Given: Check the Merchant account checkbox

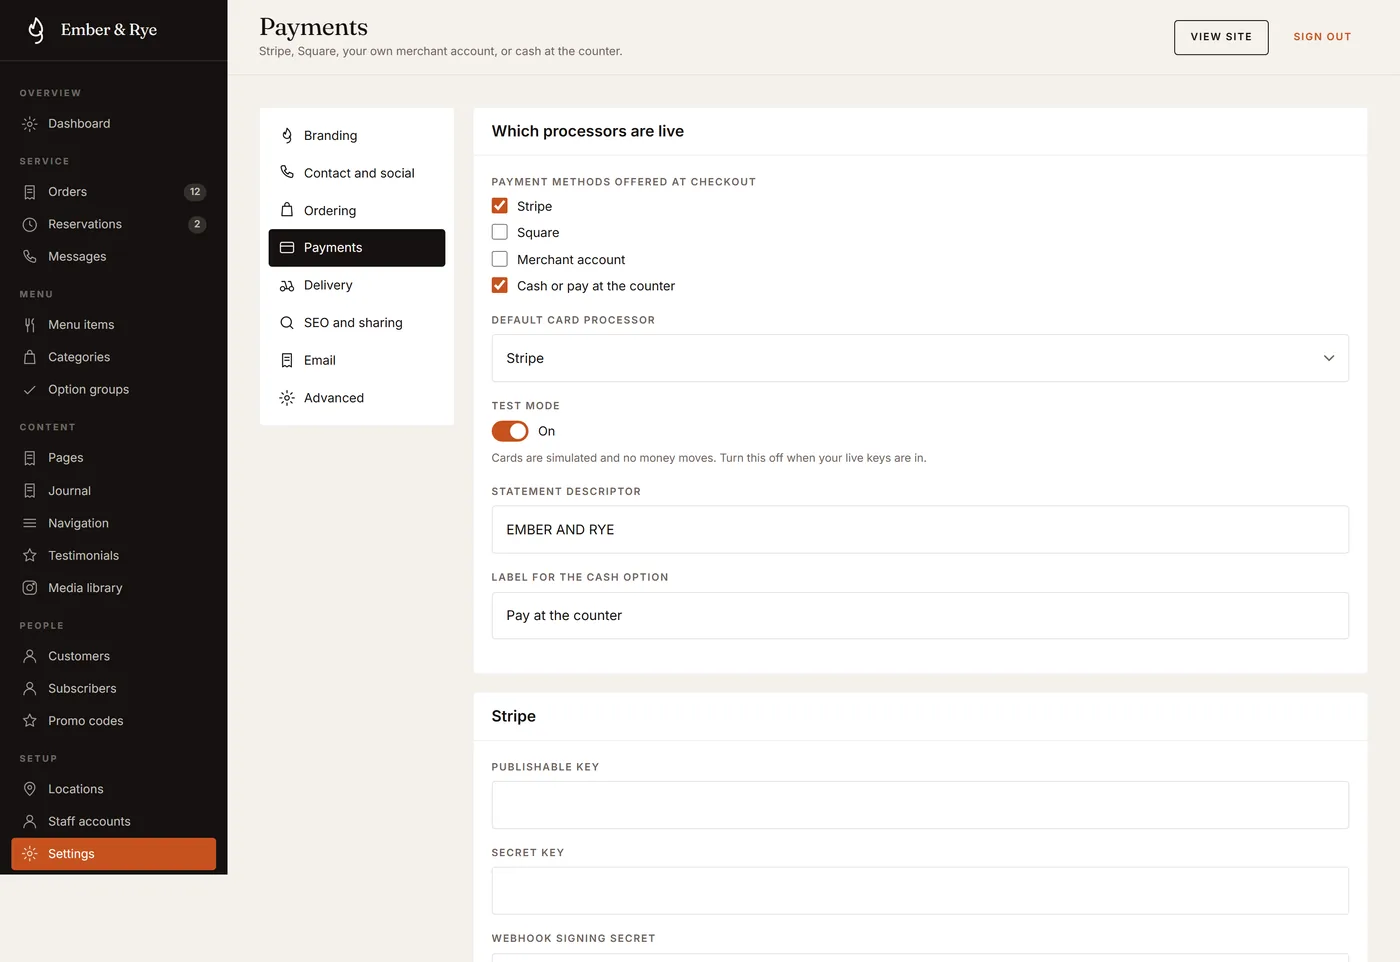Looking at the screenshot, I should click(x=500, y=259).
